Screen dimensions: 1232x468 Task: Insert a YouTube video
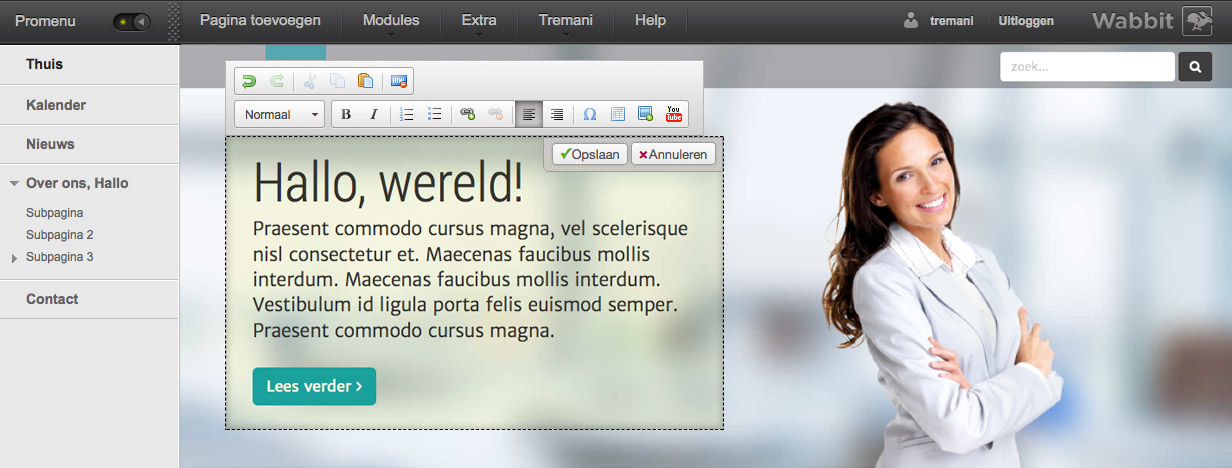pyautogui.click(x=674, y=114)
